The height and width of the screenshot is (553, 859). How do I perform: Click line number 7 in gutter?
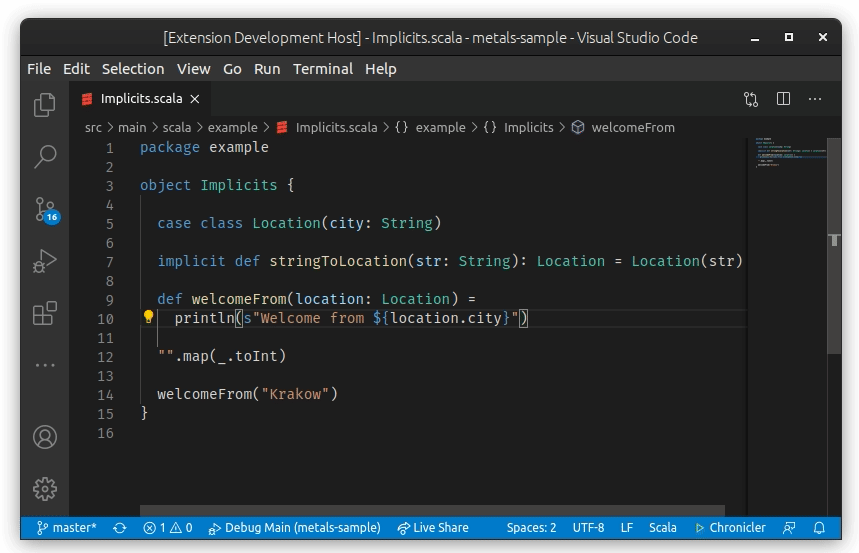click(110, 262)
